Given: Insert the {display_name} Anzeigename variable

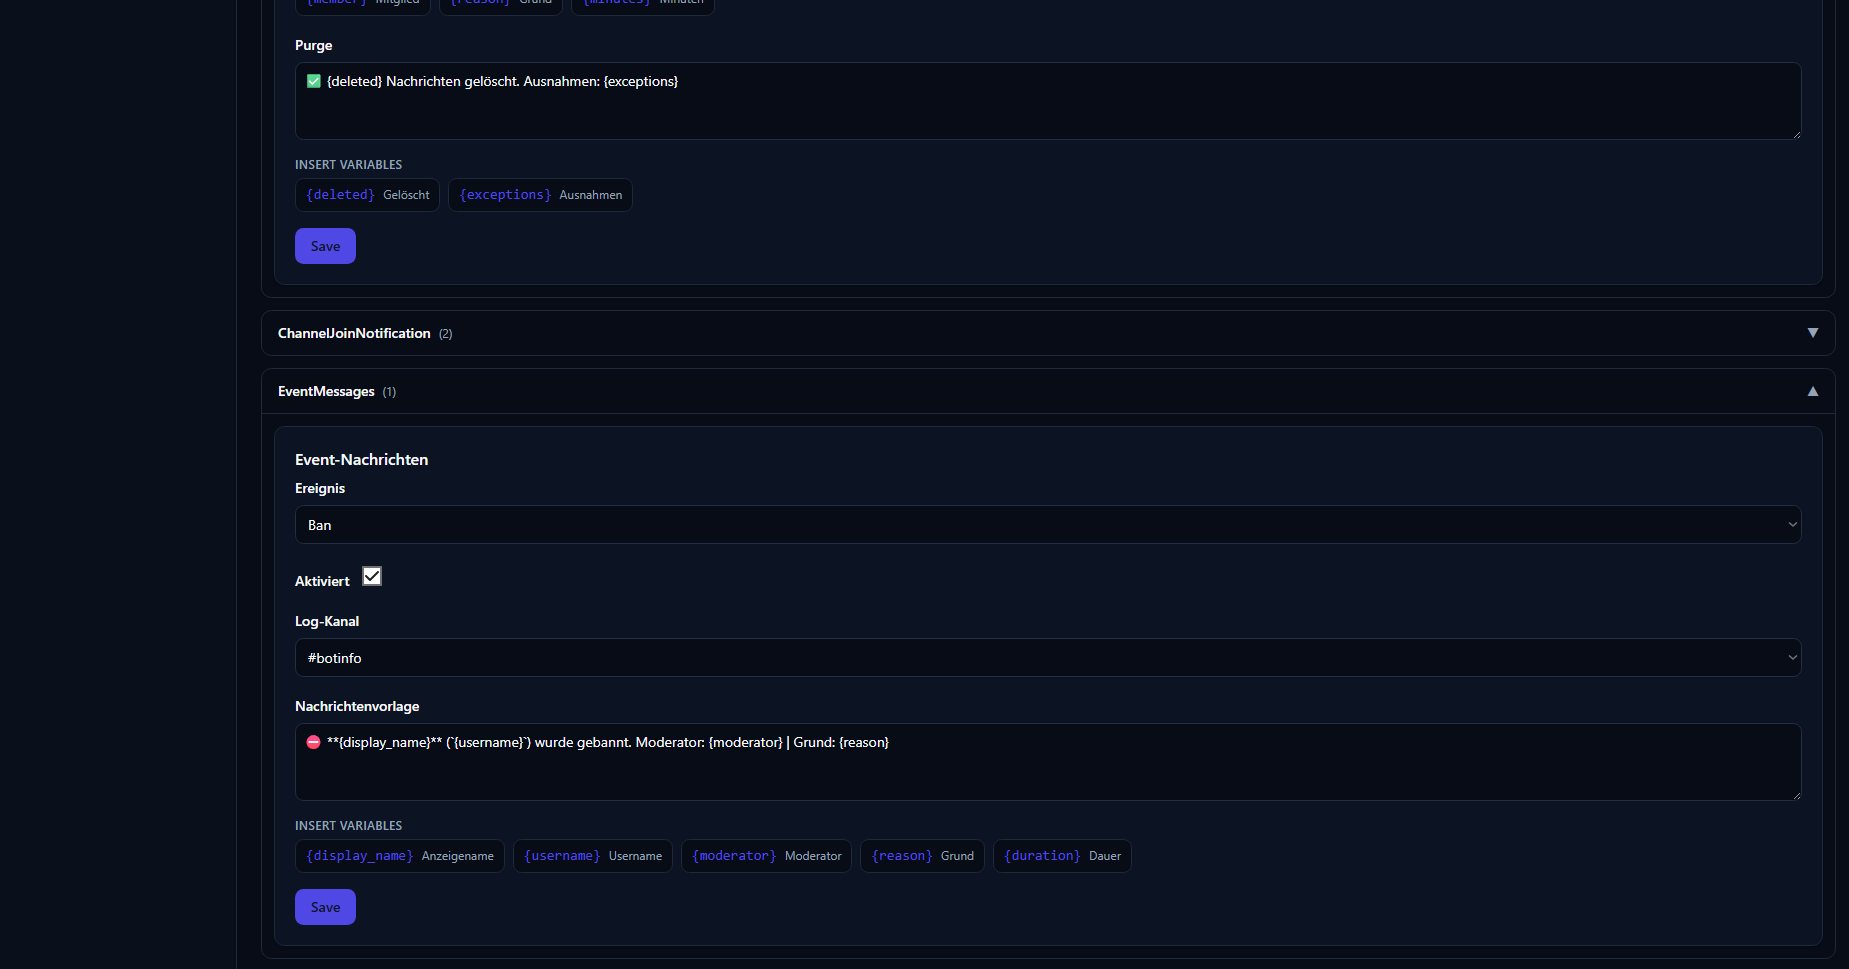Looking at the screenshot, I should (x=400, y=856).
